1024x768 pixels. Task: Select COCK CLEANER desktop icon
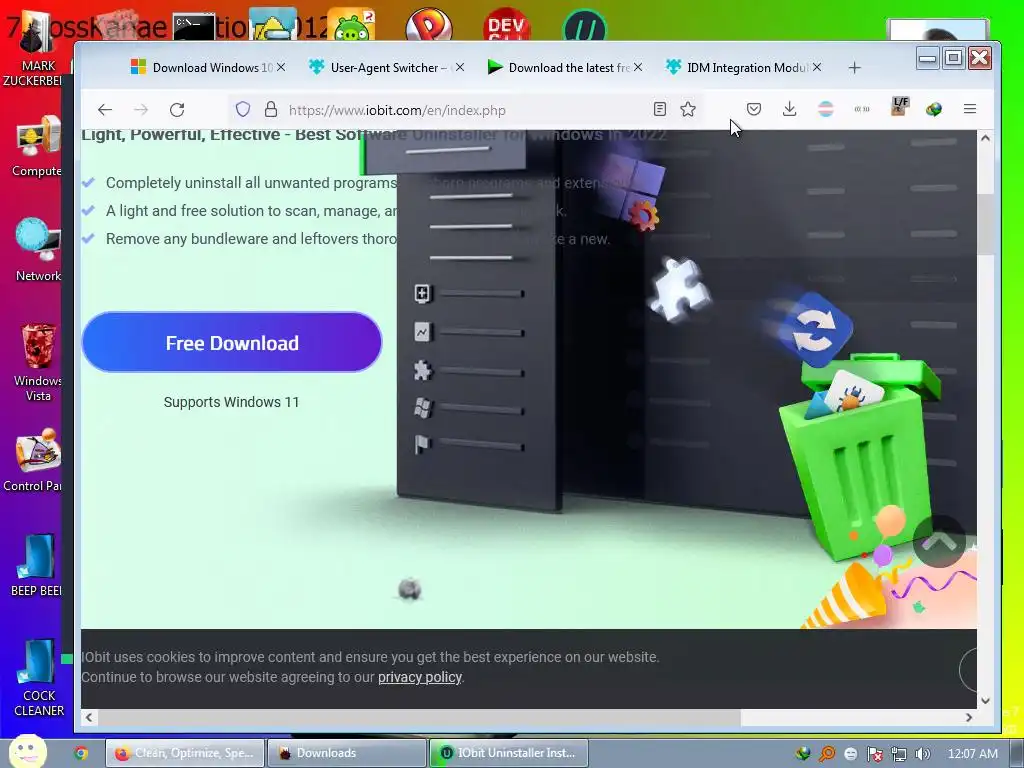point(39,678)
